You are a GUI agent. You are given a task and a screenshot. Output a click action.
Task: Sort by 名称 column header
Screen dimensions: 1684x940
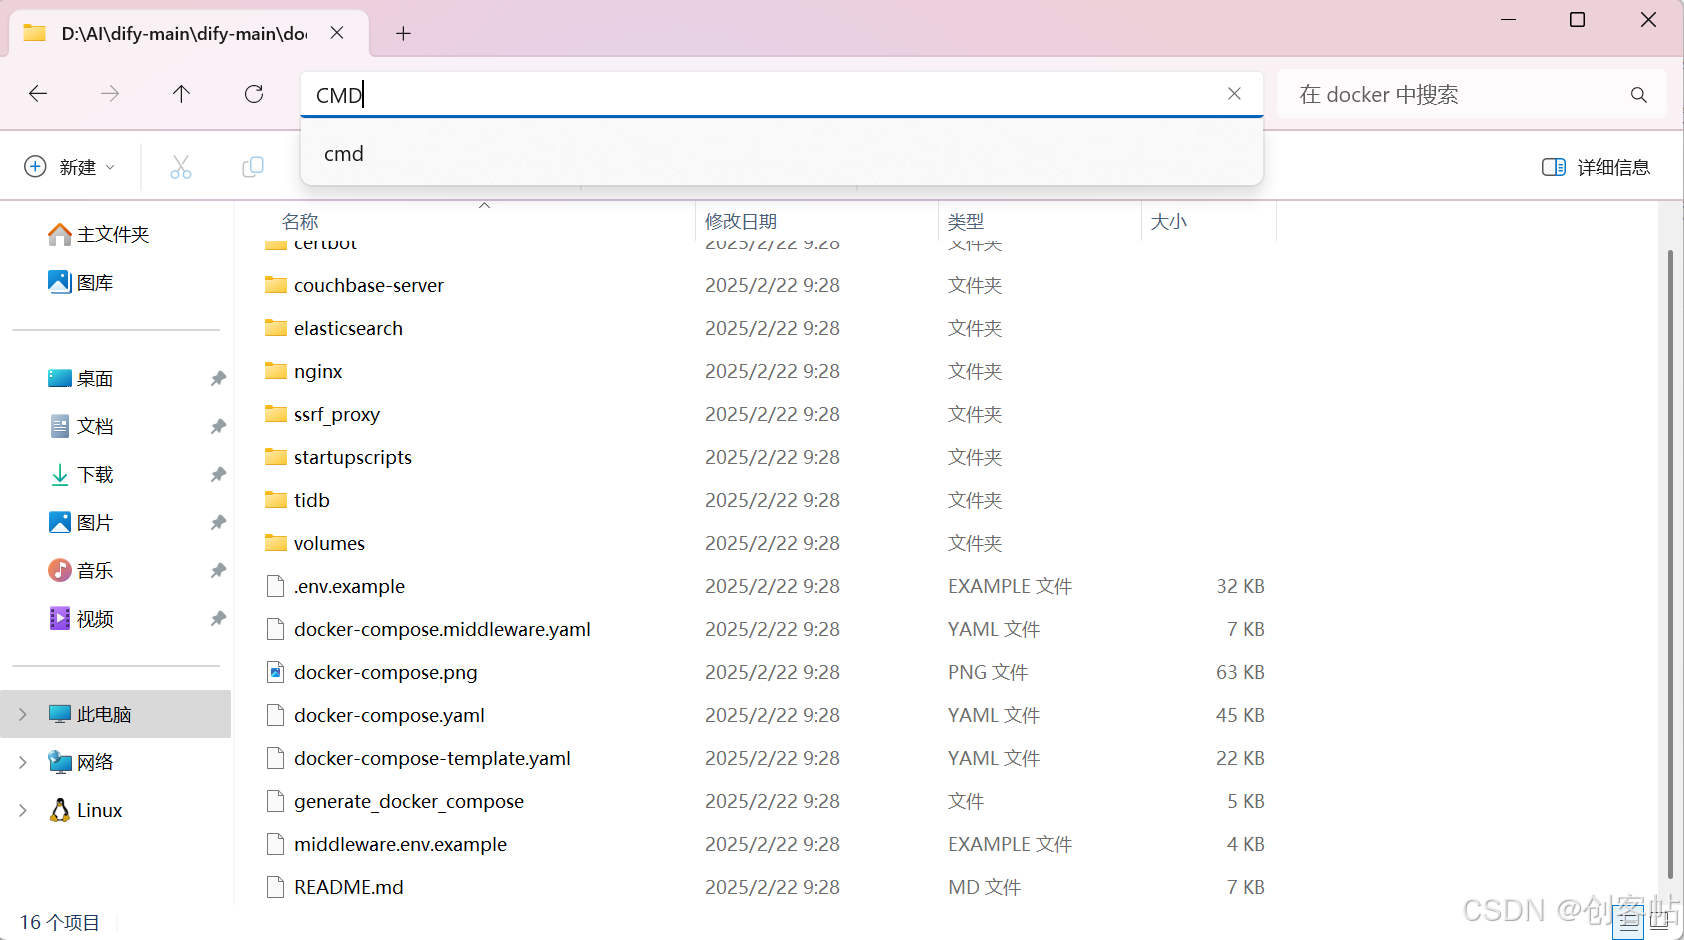tap(300, 221)
